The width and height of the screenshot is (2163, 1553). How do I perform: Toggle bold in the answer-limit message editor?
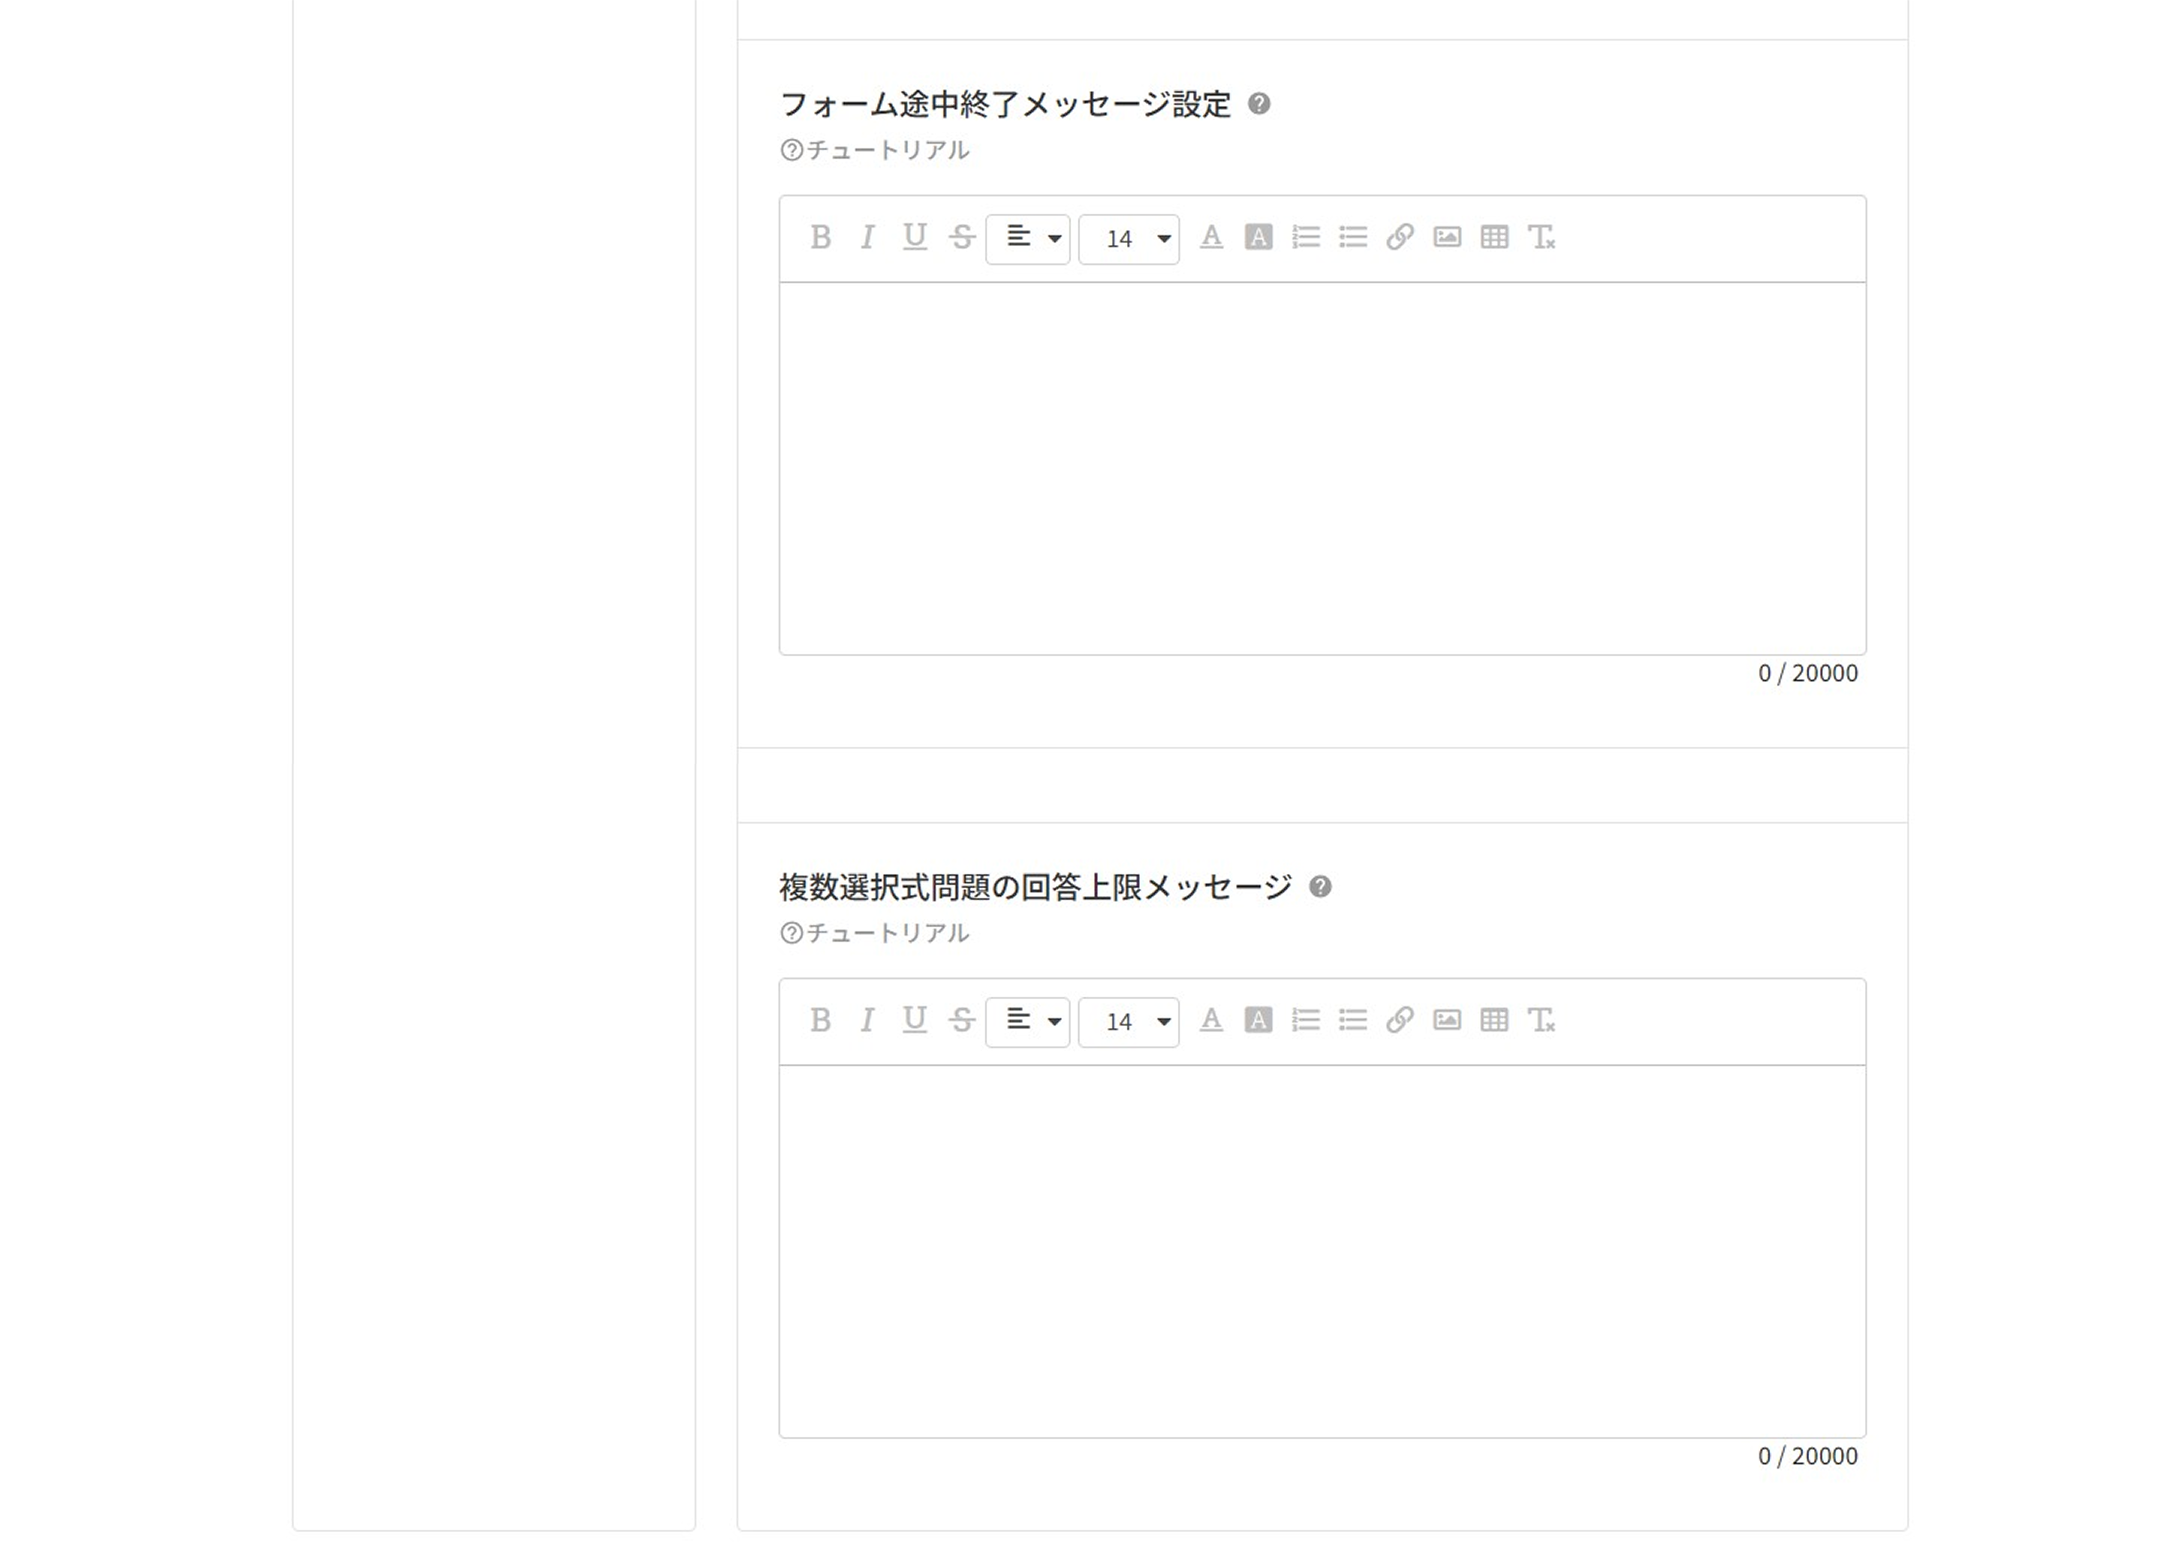(x=820, y=1021)
